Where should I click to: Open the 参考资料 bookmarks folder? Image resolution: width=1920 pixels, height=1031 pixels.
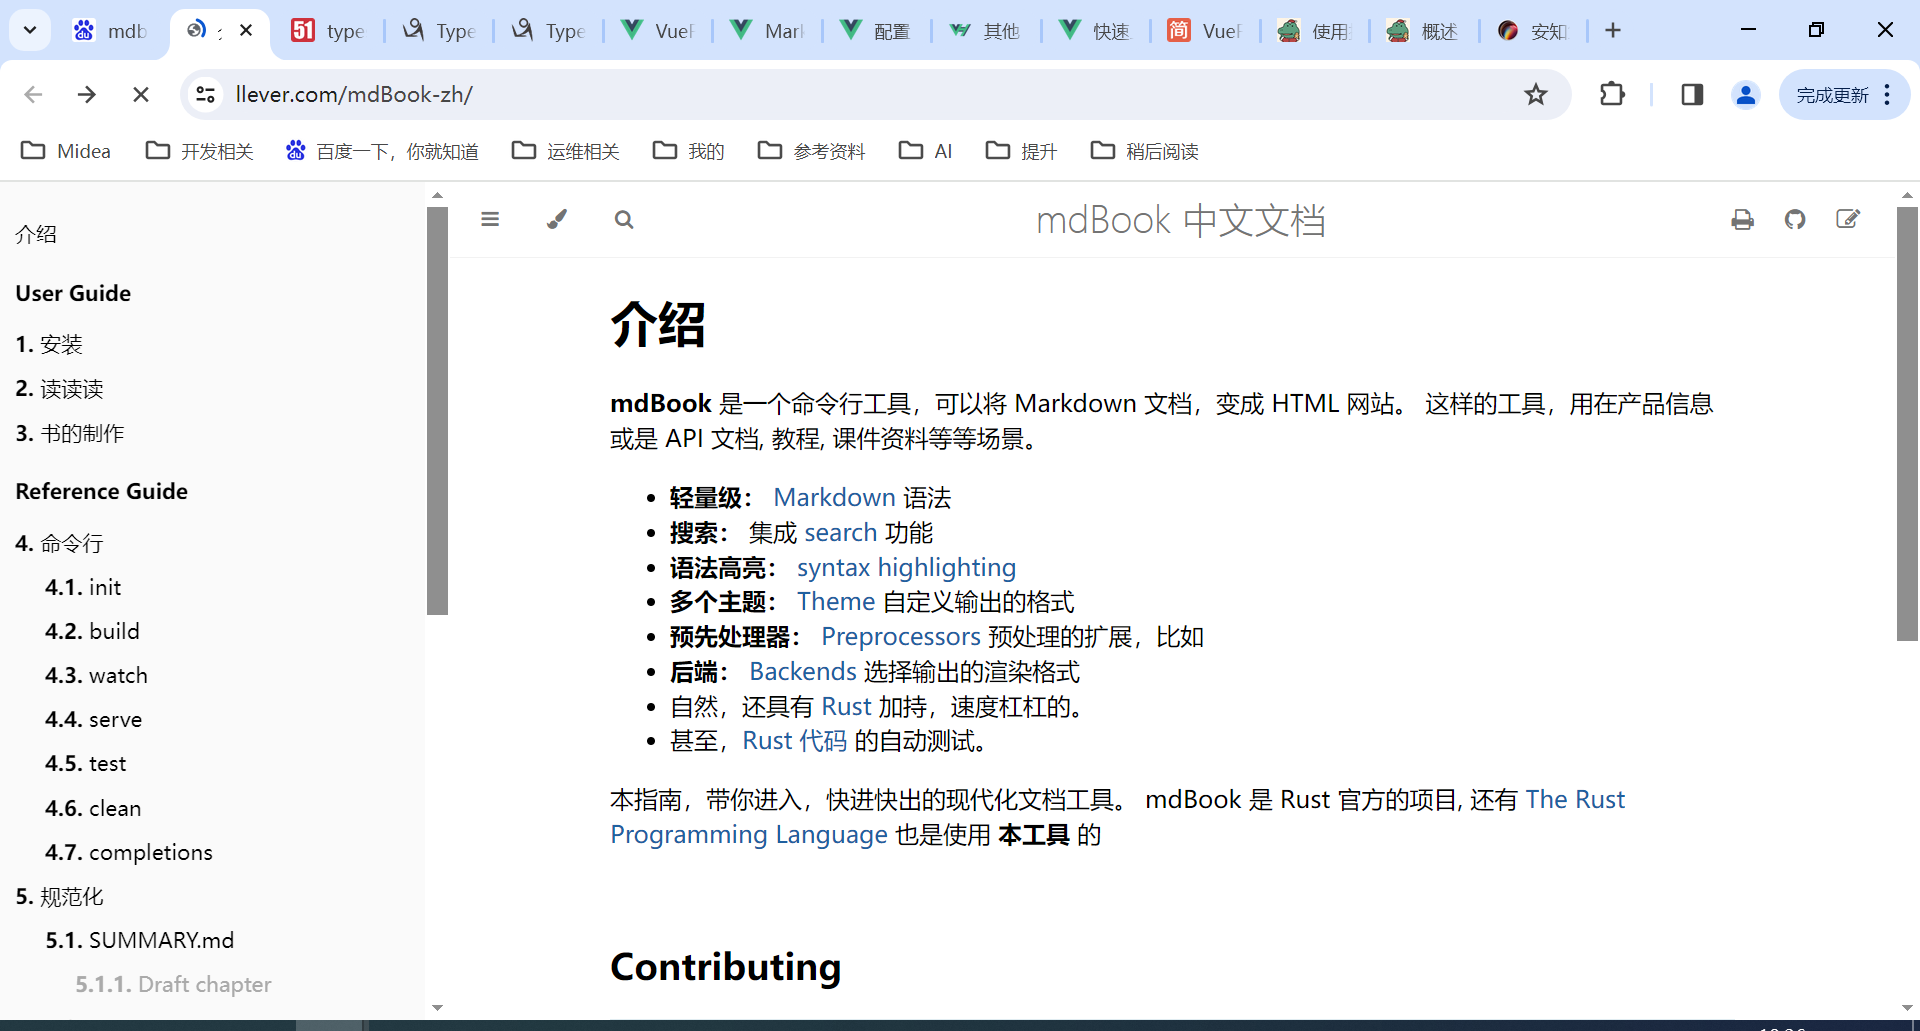point(811,151)
